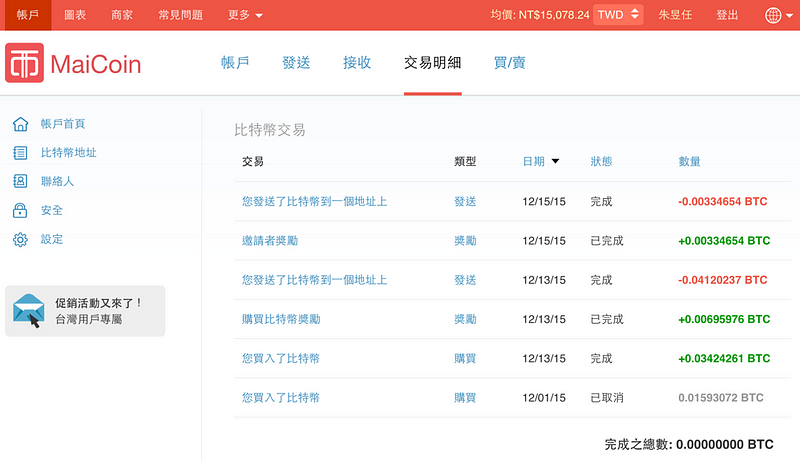The width and height of the screenshot is (800, 461).
Task: Click 登出 to log out
Action: [x=728, y=15]
